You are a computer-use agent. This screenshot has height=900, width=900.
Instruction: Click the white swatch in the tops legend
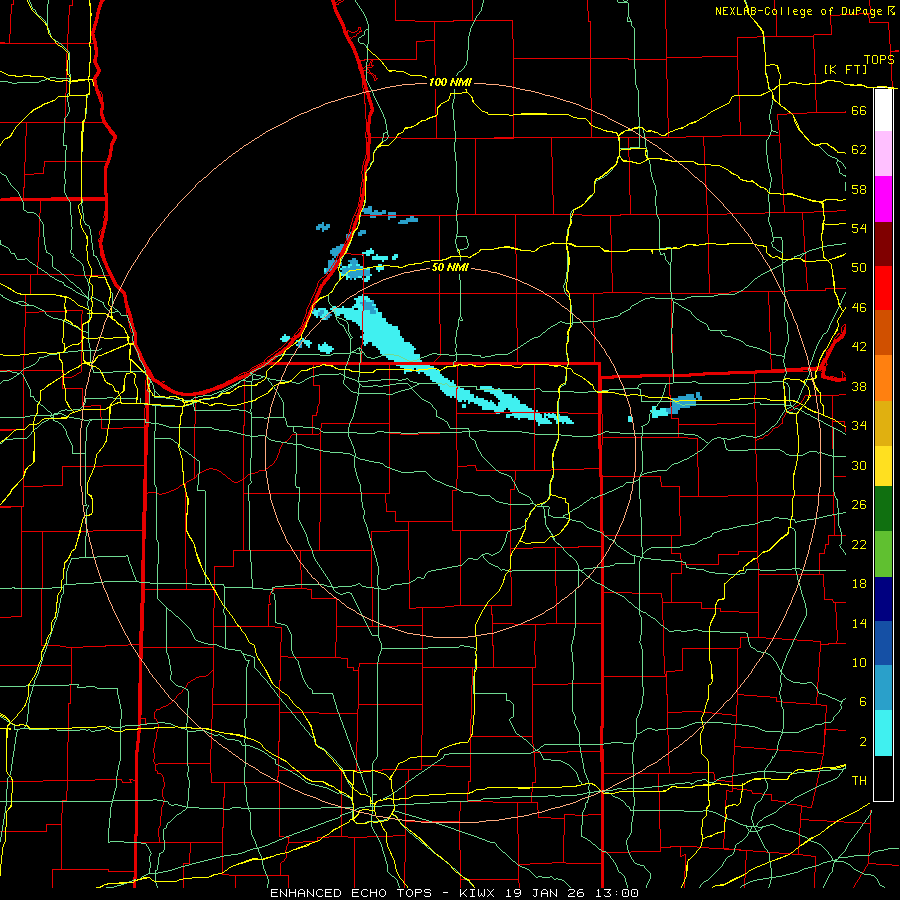(883, 110)
